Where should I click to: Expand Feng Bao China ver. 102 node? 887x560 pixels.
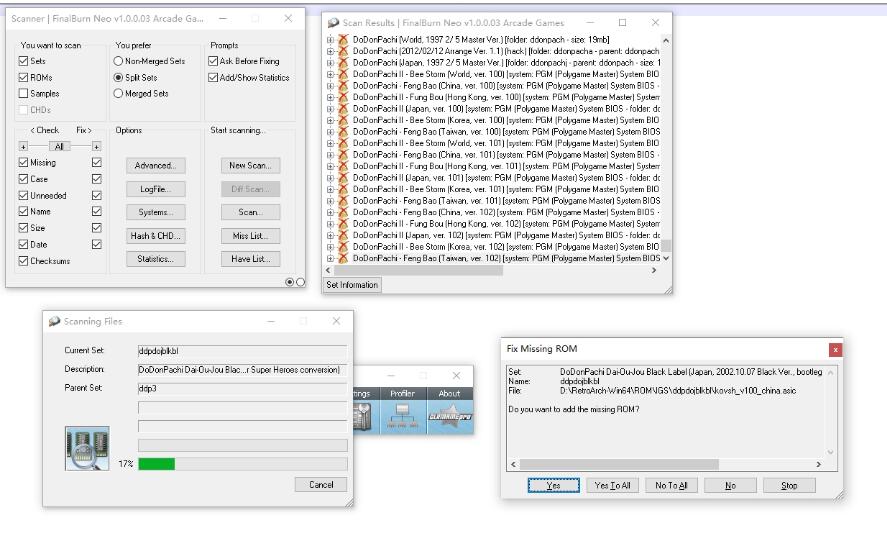pyautogui.click(x=330, y=212)
